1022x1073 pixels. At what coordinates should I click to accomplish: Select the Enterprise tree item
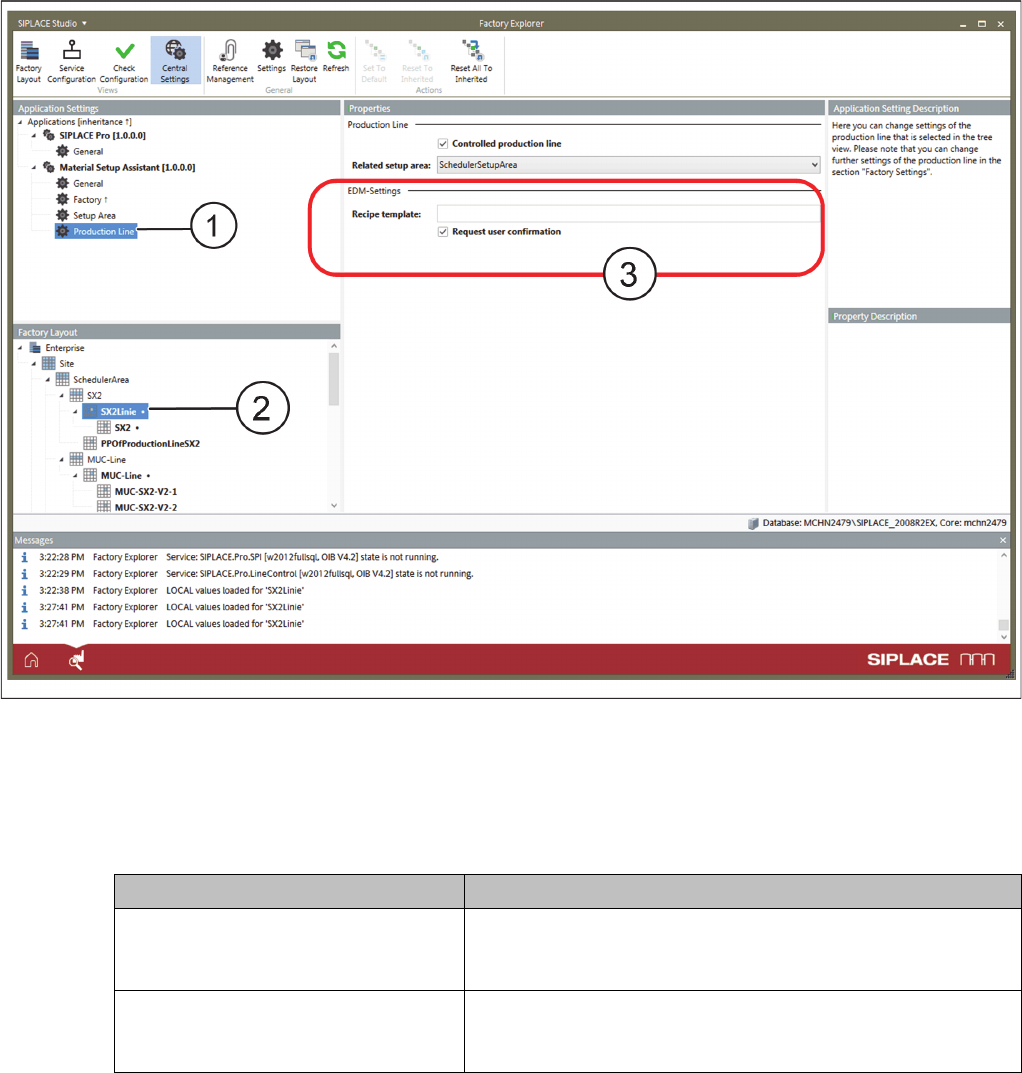(65, 348)
